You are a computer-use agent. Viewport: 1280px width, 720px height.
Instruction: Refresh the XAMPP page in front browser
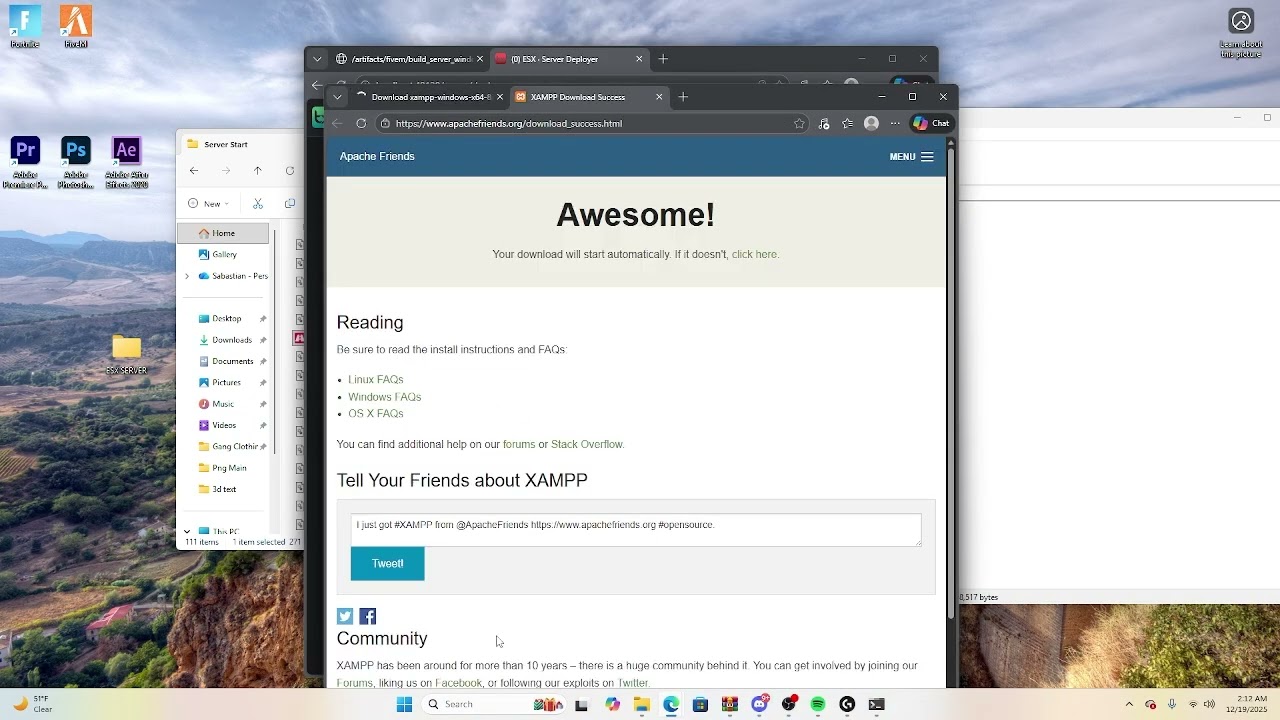tap(361, 123)
